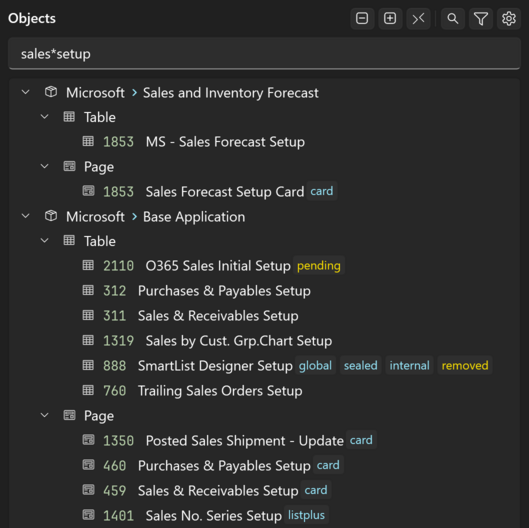Click table icon of Trailing Sales Orders Setup

tap(88, 390)
